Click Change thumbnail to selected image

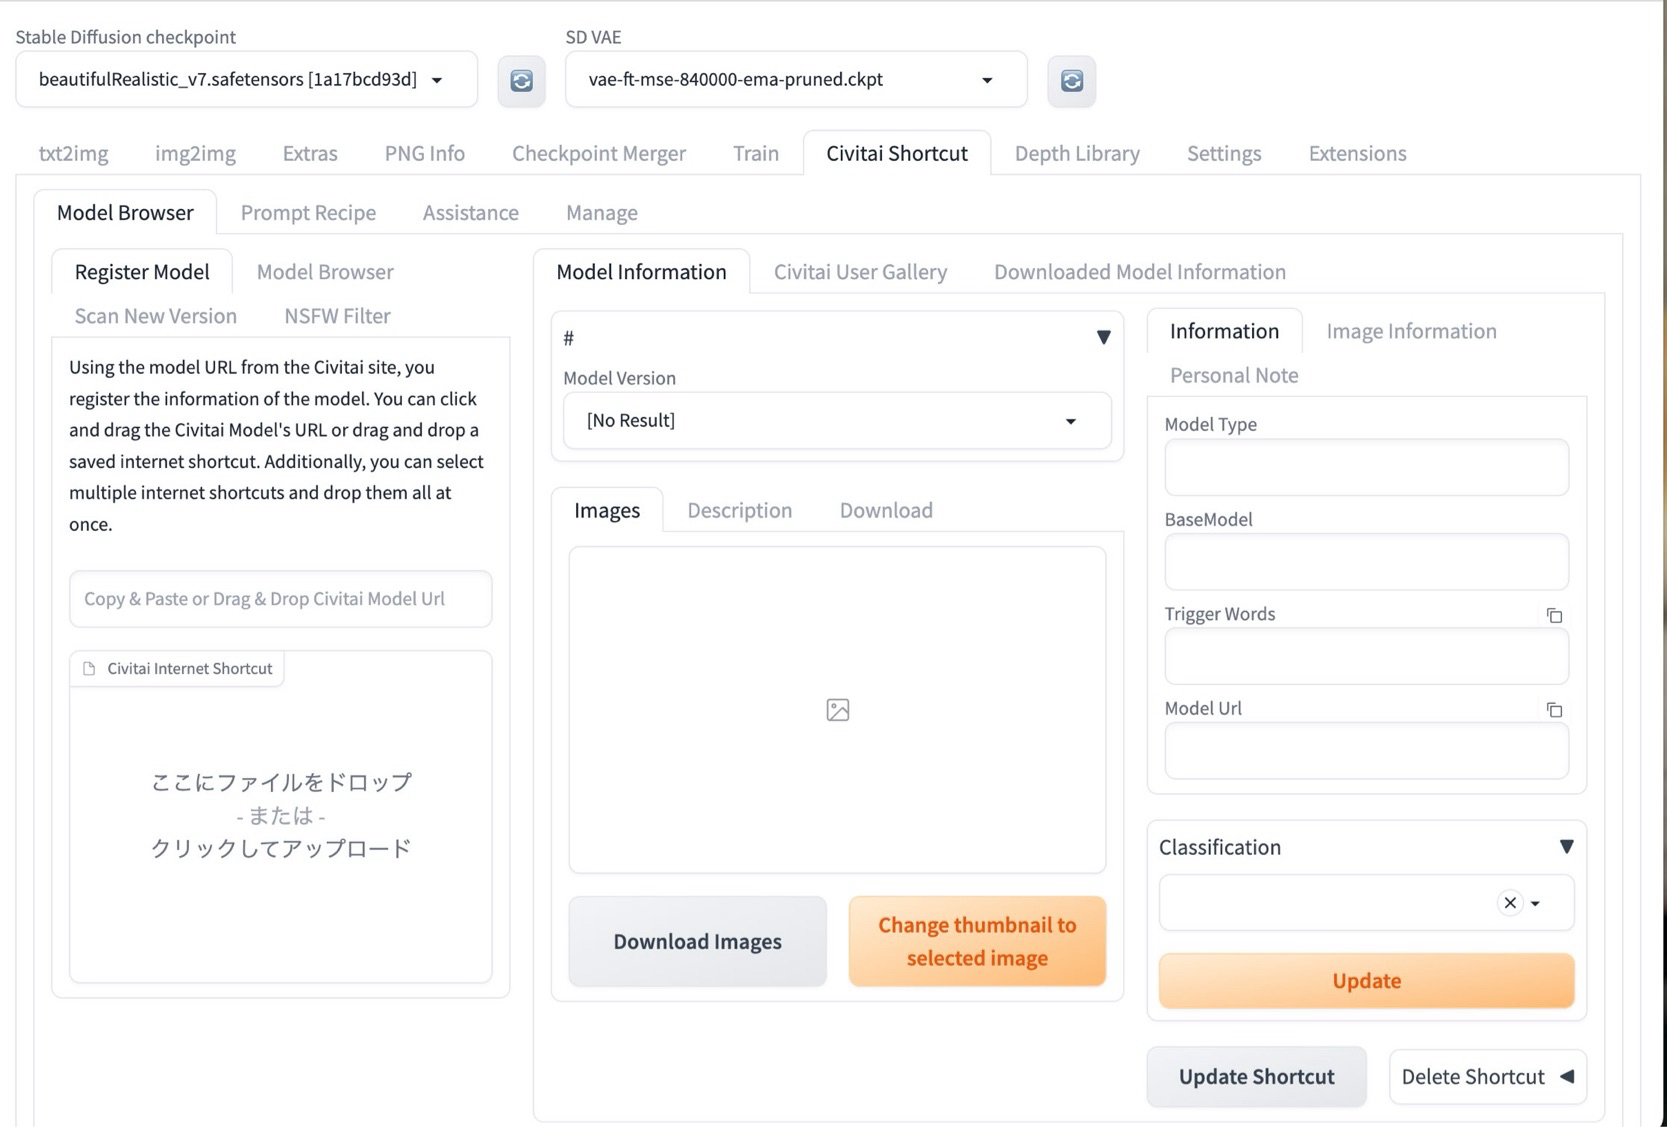coord(977,941)
